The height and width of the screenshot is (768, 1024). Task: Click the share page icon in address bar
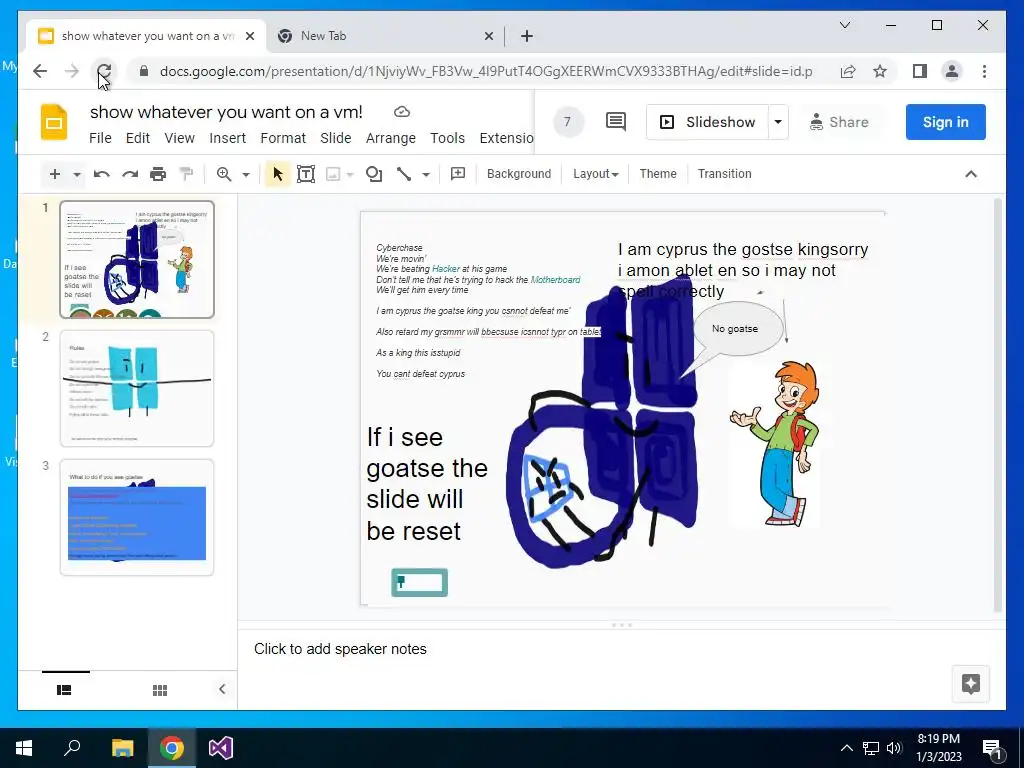(x=848, y=71)
